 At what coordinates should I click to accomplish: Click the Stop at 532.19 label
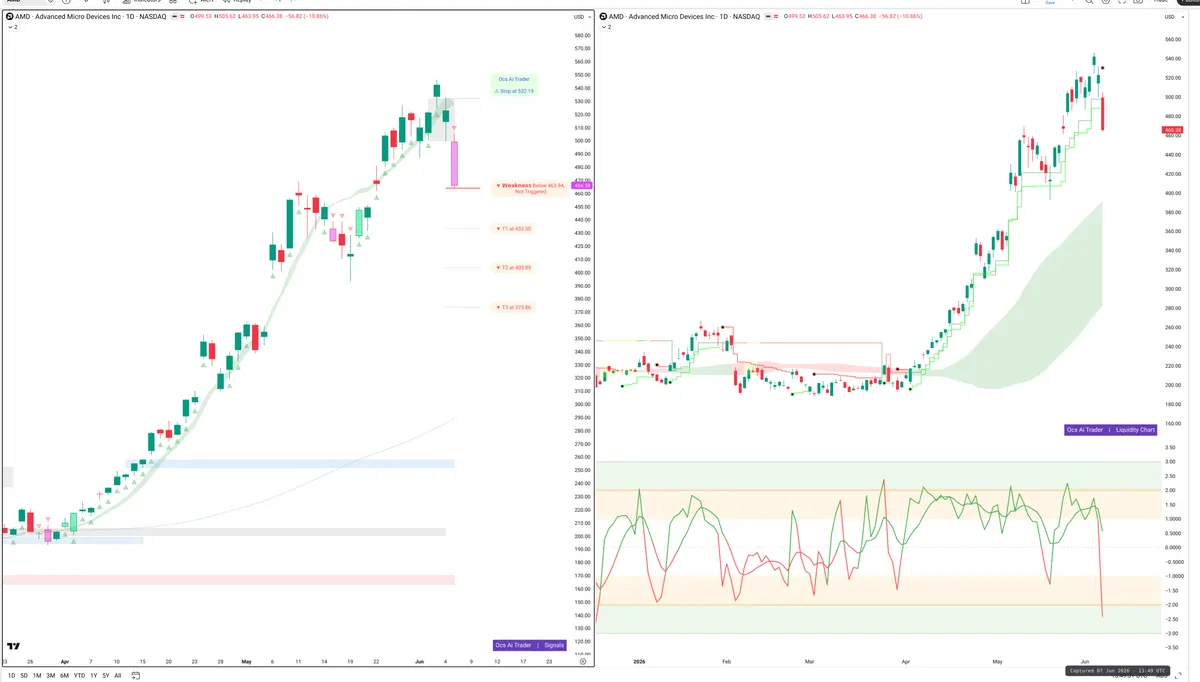pos(514,91)
